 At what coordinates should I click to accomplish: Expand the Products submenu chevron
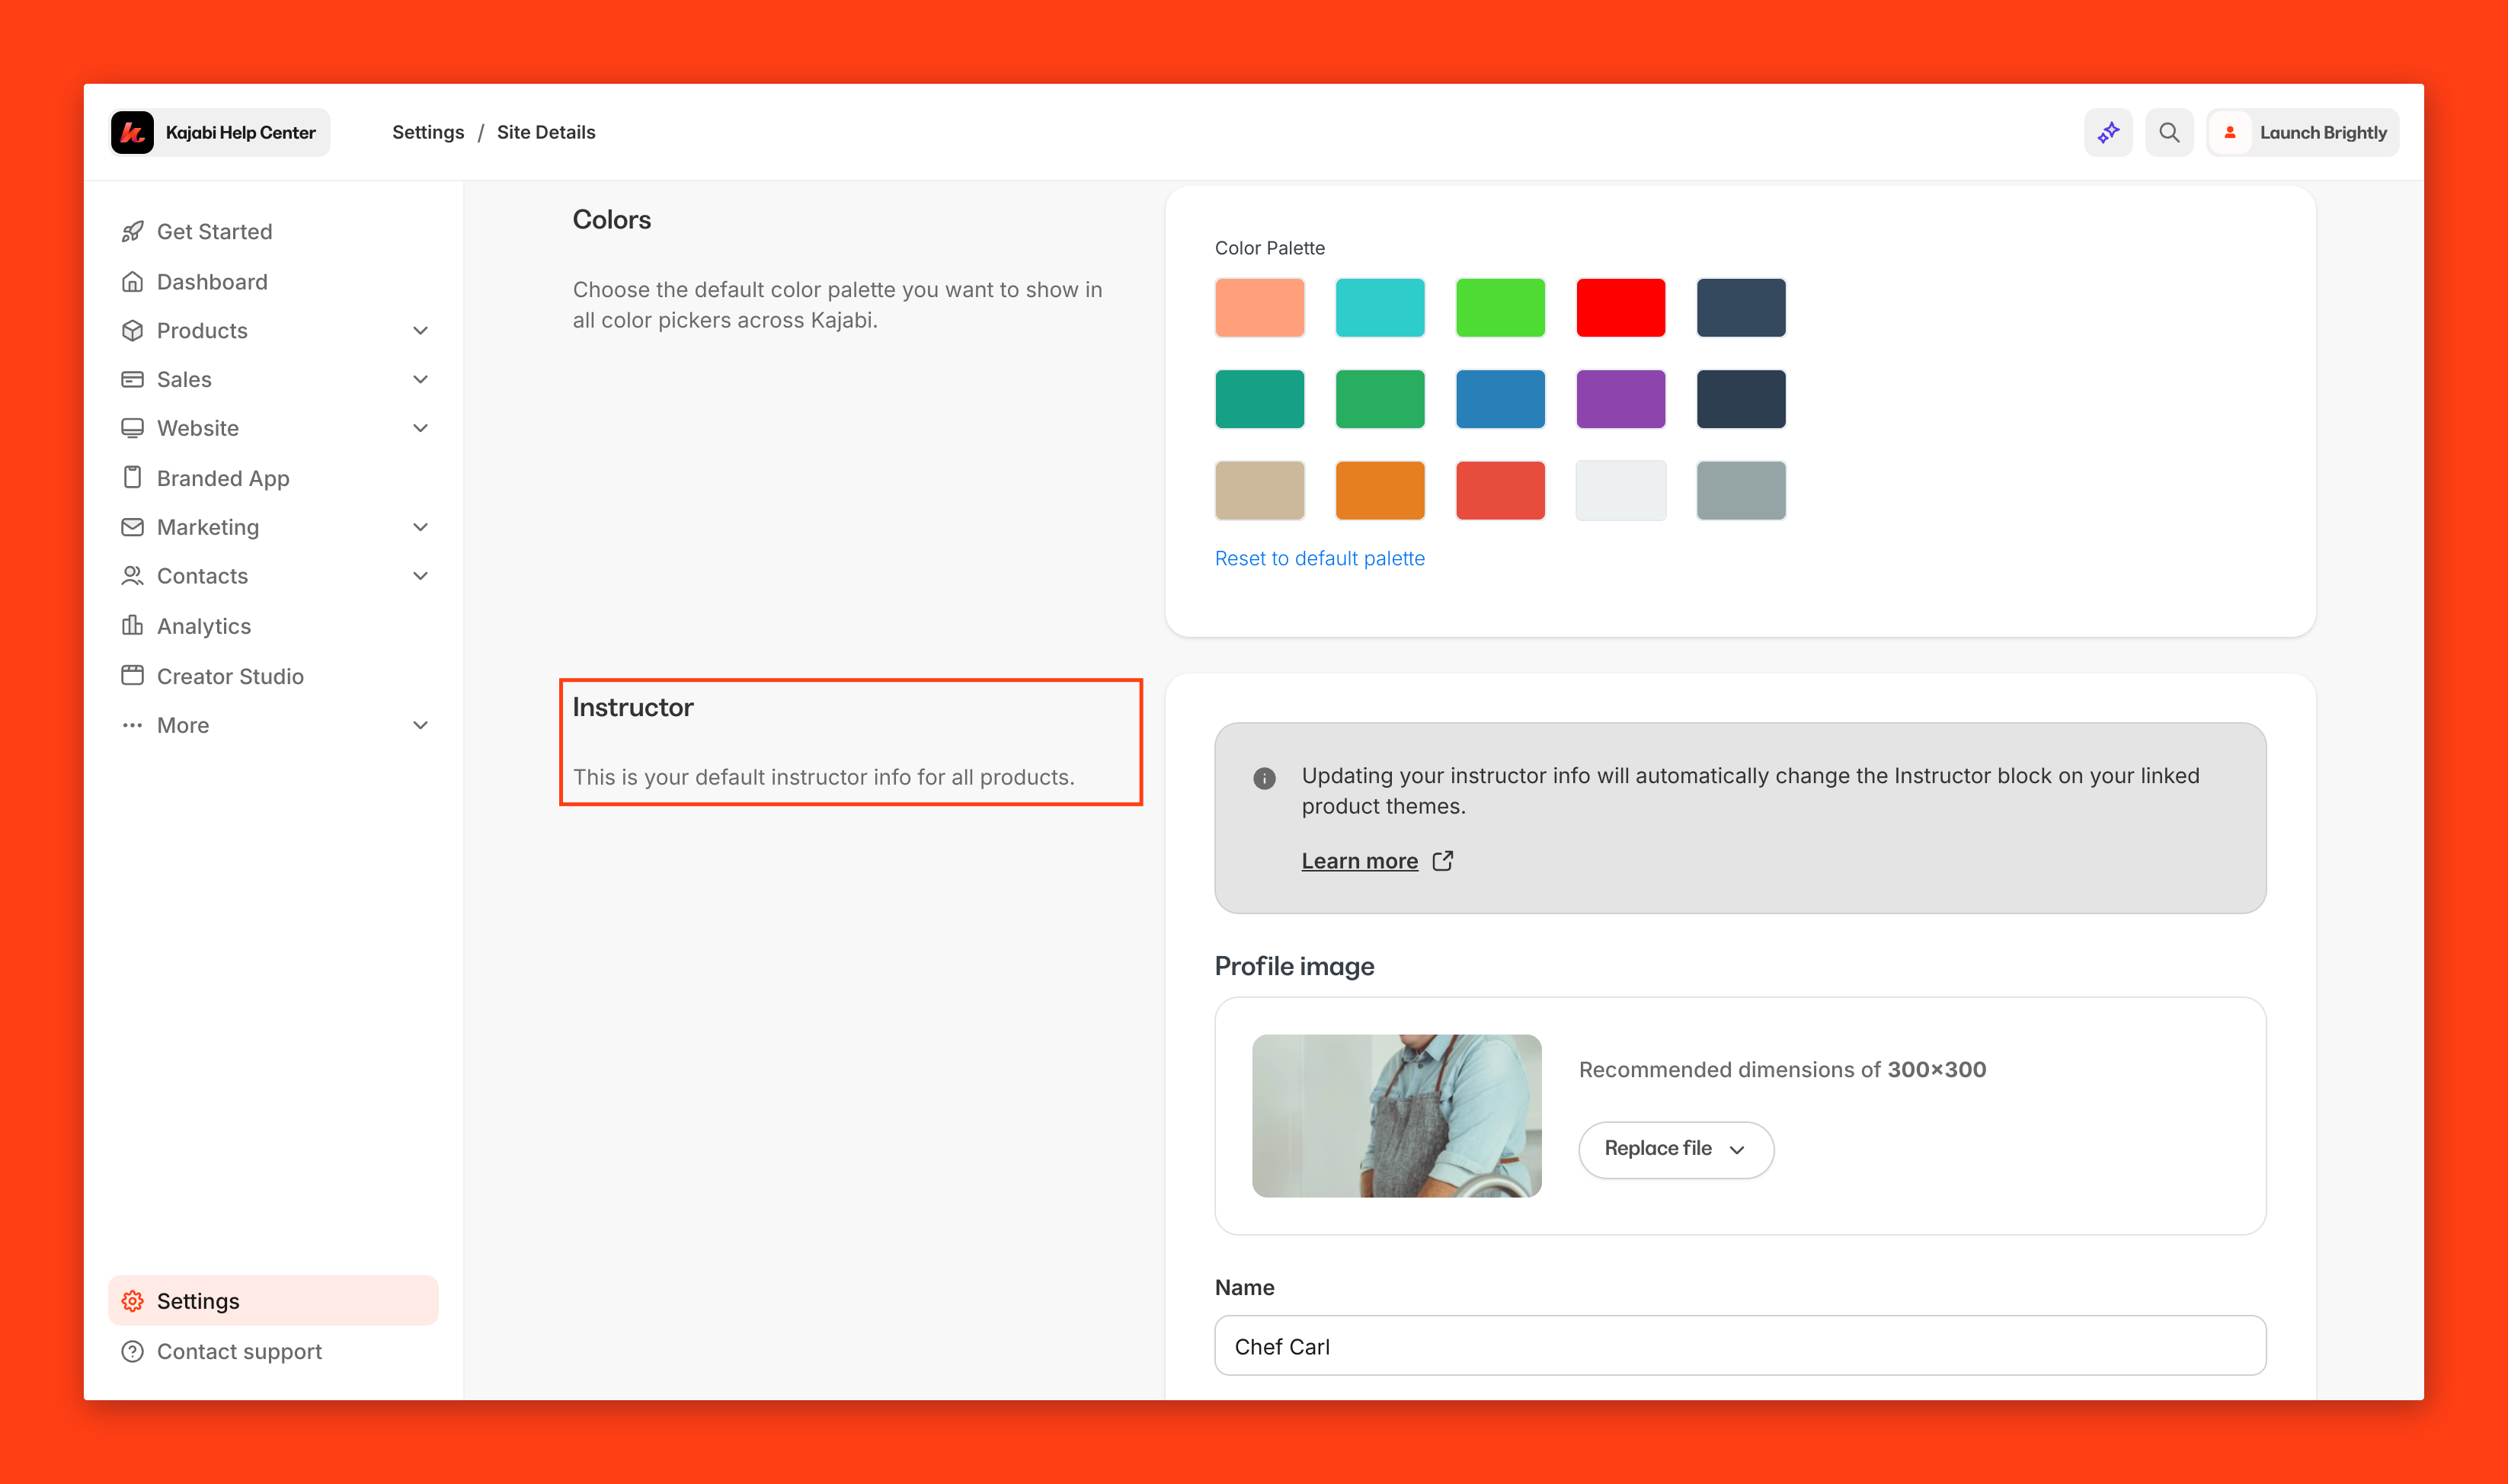click(x=420, y=330)
